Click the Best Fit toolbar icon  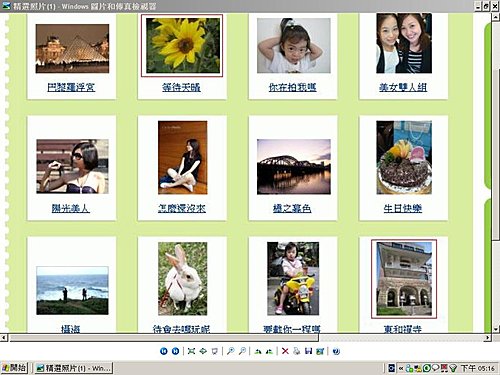pyautogui.click(x=191, y=351)
